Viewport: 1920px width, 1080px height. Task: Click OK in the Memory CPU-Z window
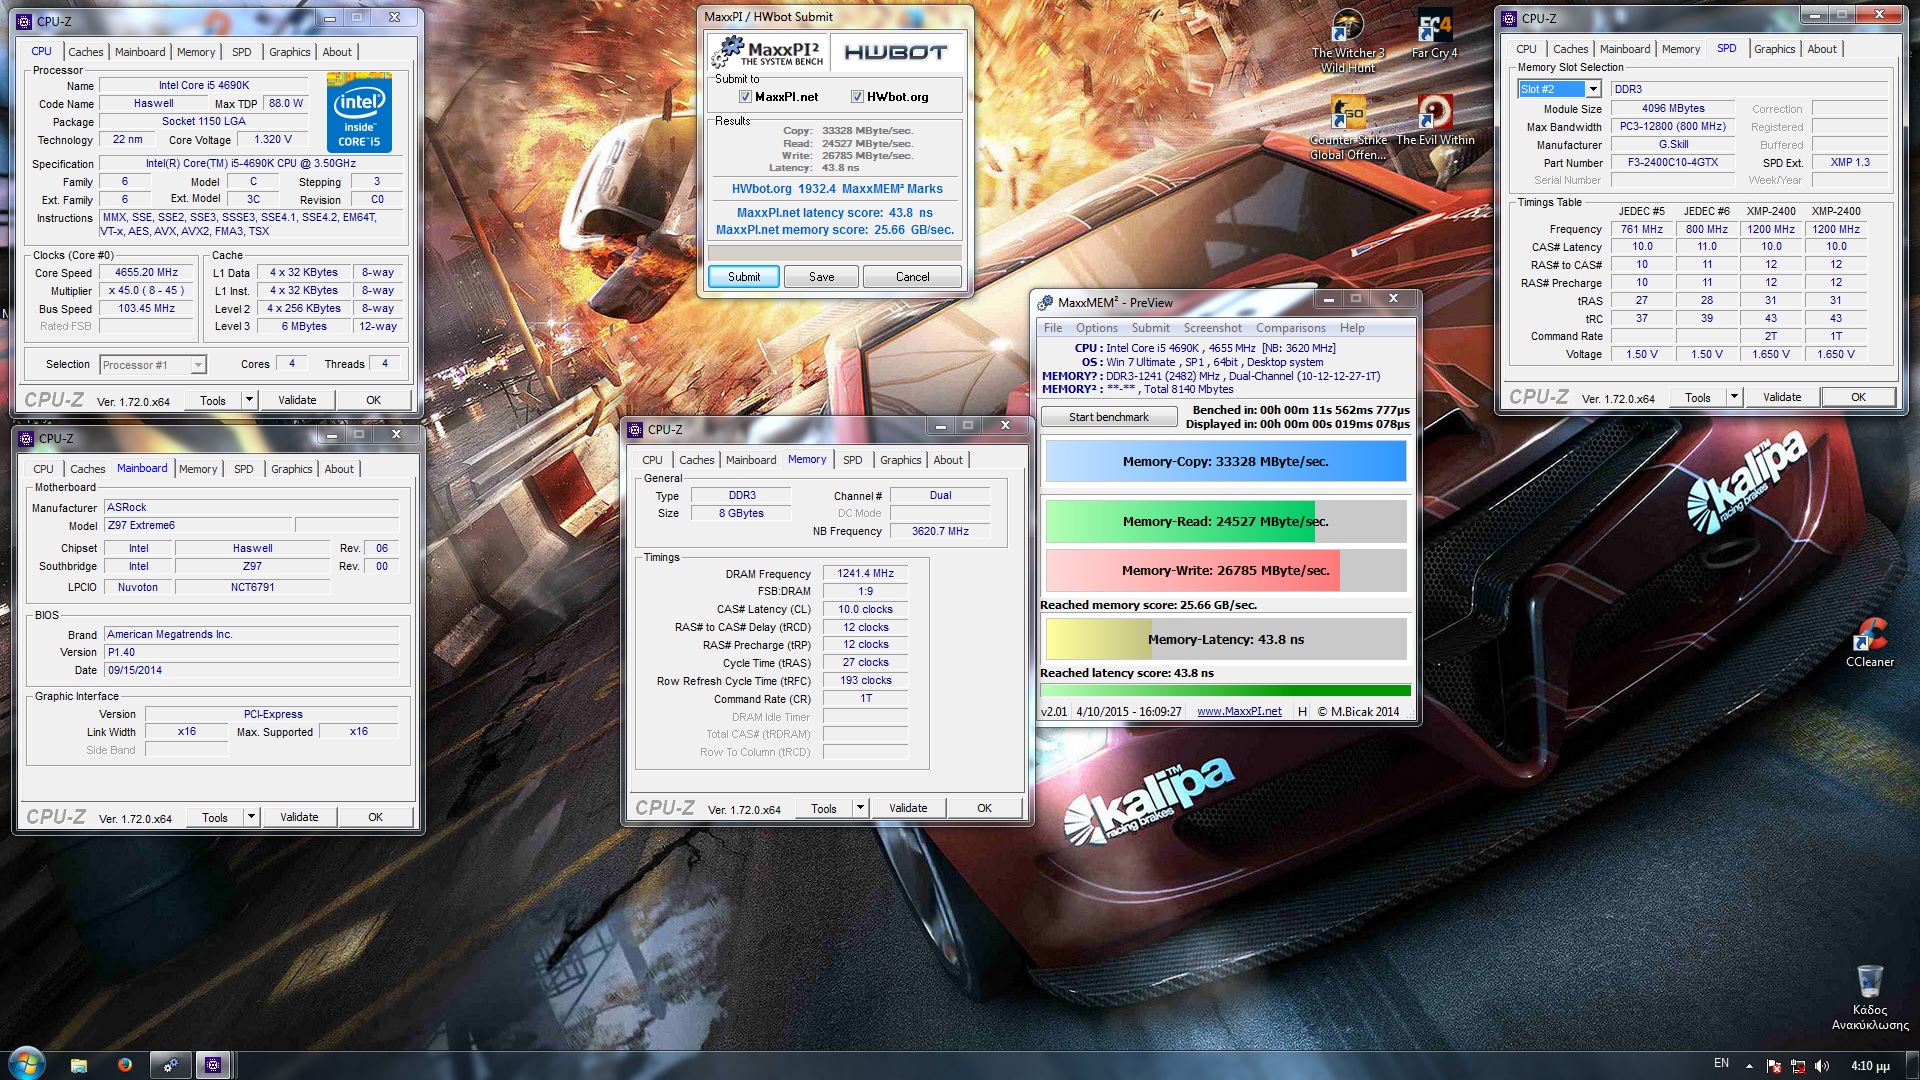click(x=984, y=808)
